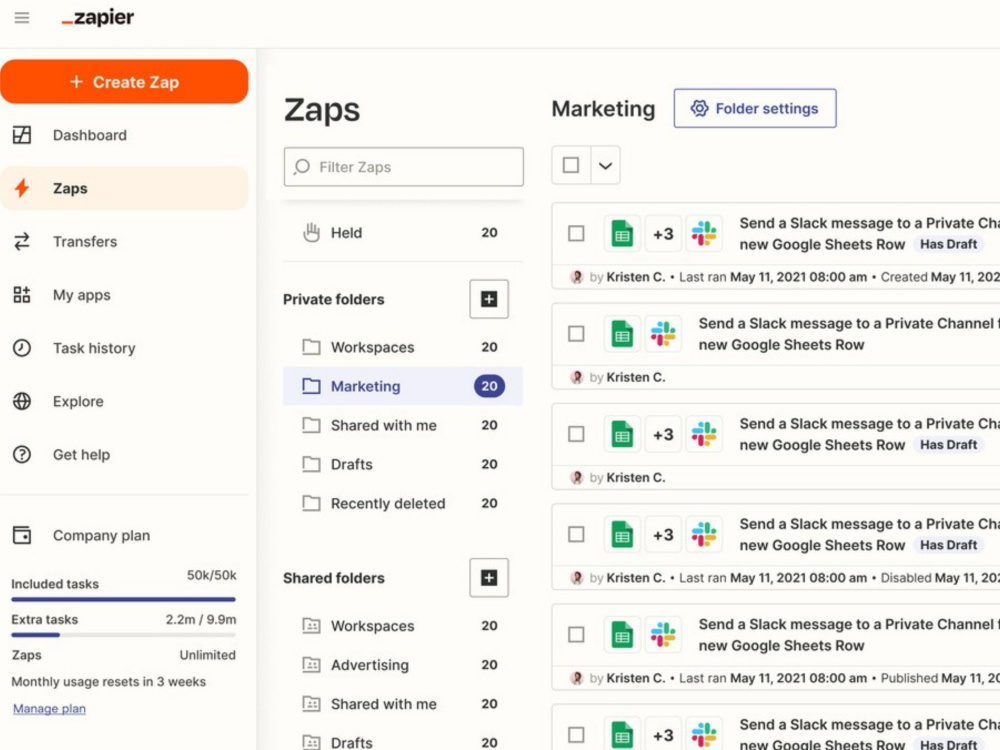
Task: Click the Transfers arrows icon
Action: click(22, 242)
